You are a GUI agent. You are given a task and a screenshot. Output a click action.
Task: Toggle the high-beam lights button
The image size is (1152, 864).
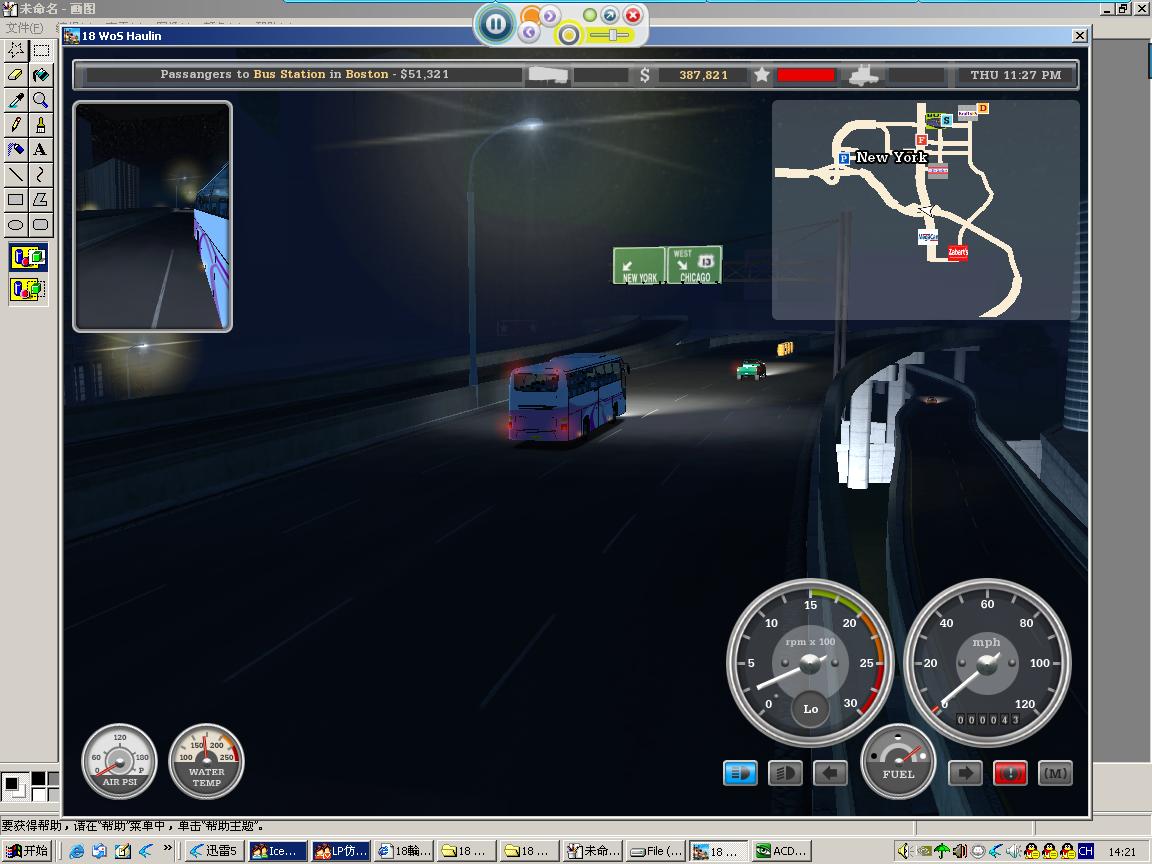click(x=785, y=773)
